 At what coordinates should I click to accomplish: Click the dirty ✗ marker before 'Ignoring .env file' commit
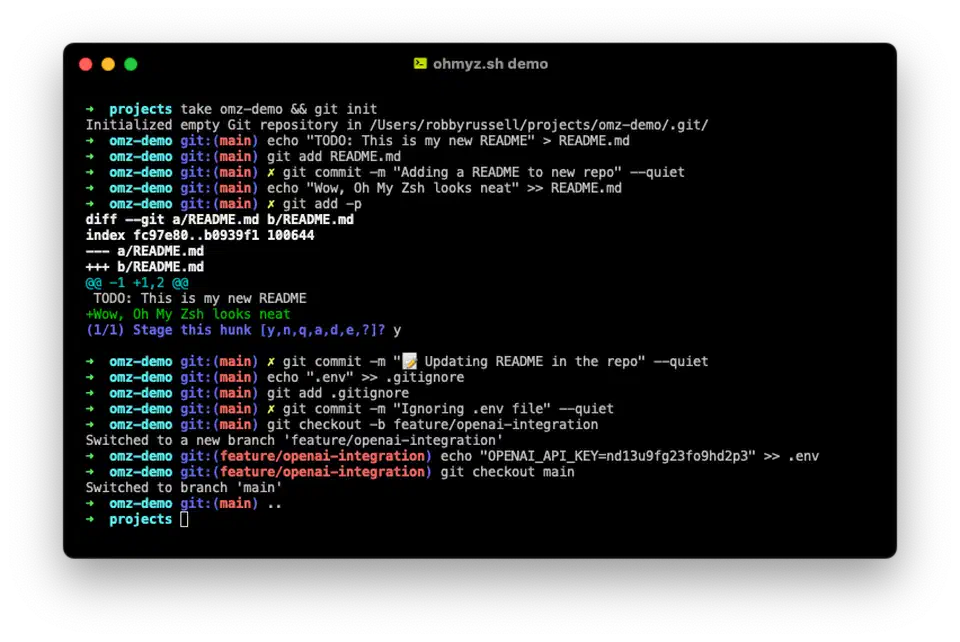coord(271,409)
